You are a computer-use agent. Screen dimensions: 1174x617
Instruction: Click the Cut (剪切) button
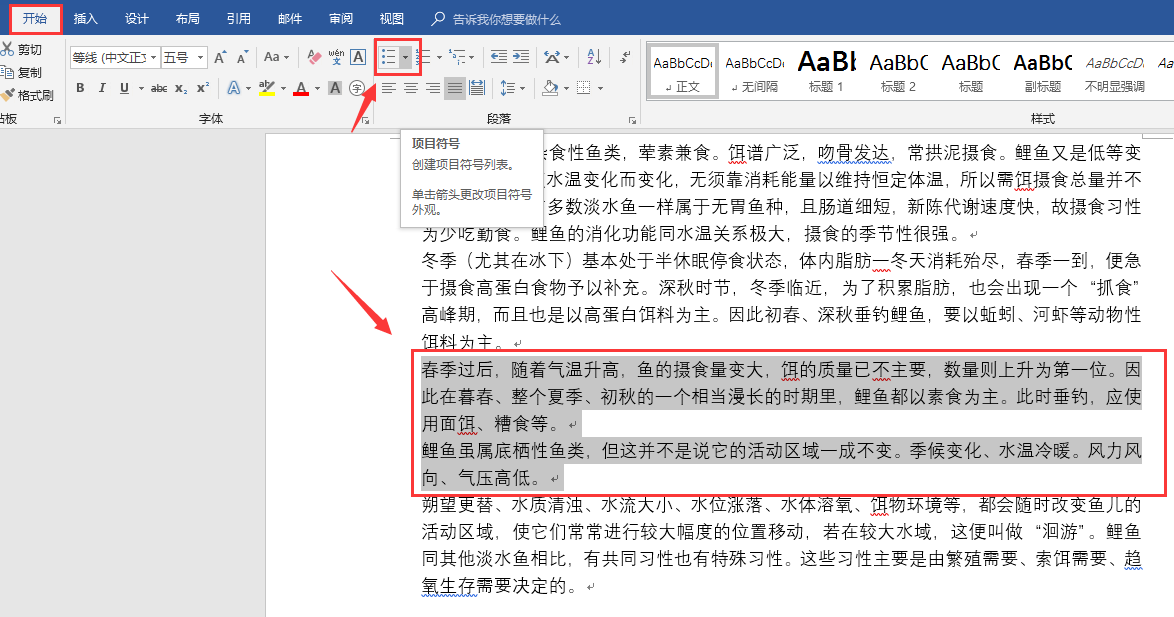click(x=21, y=49)
